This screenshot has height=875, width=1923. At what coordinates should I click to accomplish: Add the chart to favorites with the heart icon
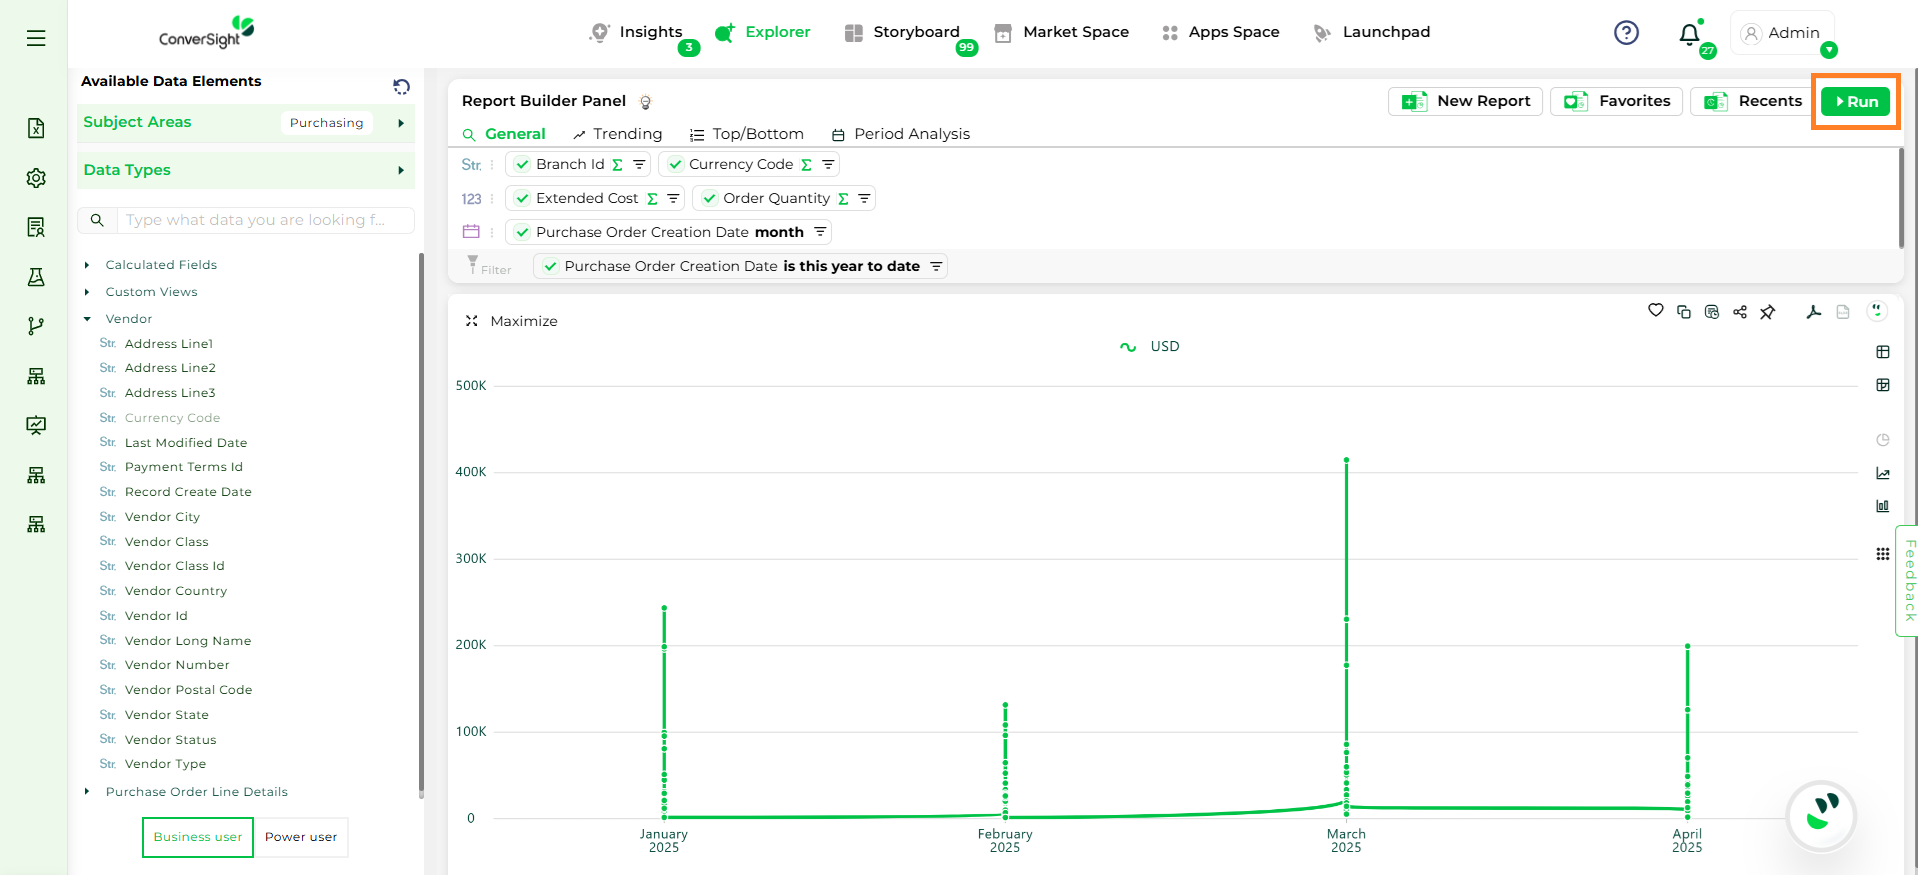(x=1656, y=311)
